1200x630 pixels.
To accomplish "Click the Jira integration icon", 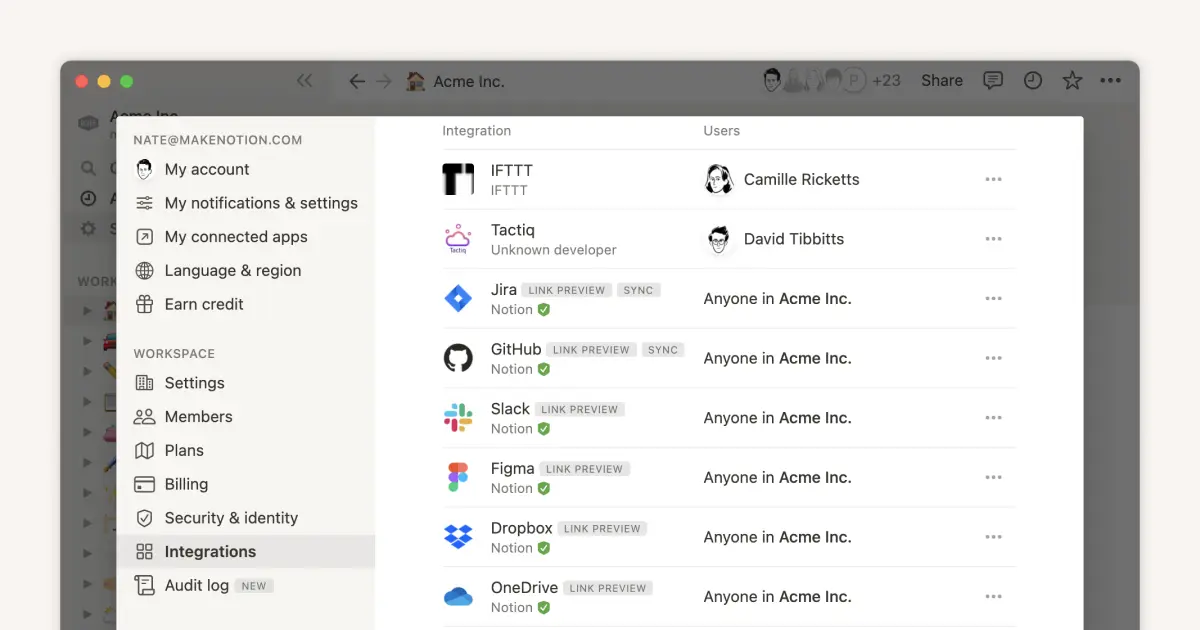I will click(x=459, y=298).
